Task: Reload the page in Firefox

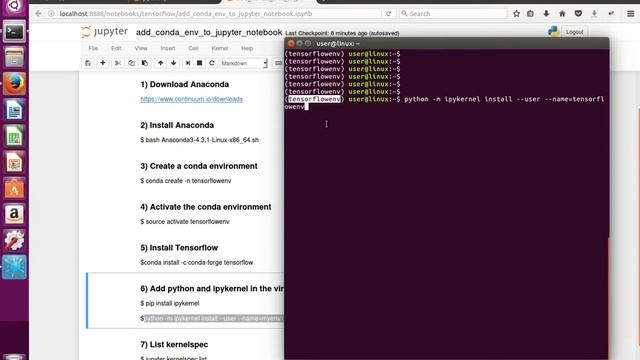Action: coord(389,13)
